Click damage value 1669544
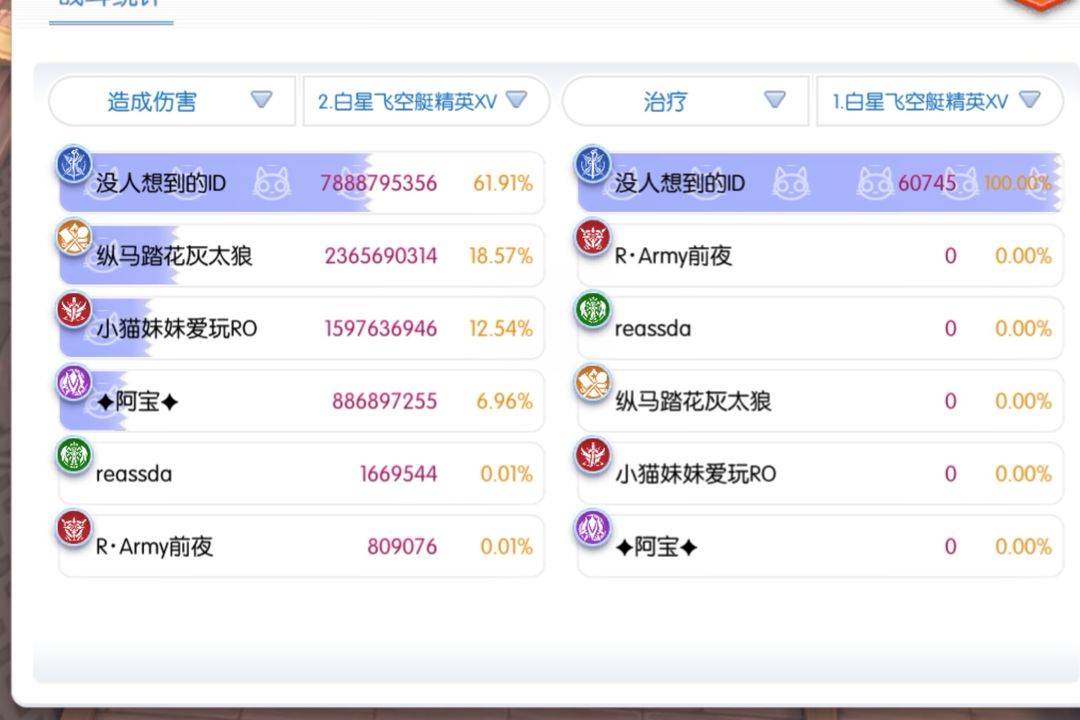The image size is (1080, 720). point(399,474)
